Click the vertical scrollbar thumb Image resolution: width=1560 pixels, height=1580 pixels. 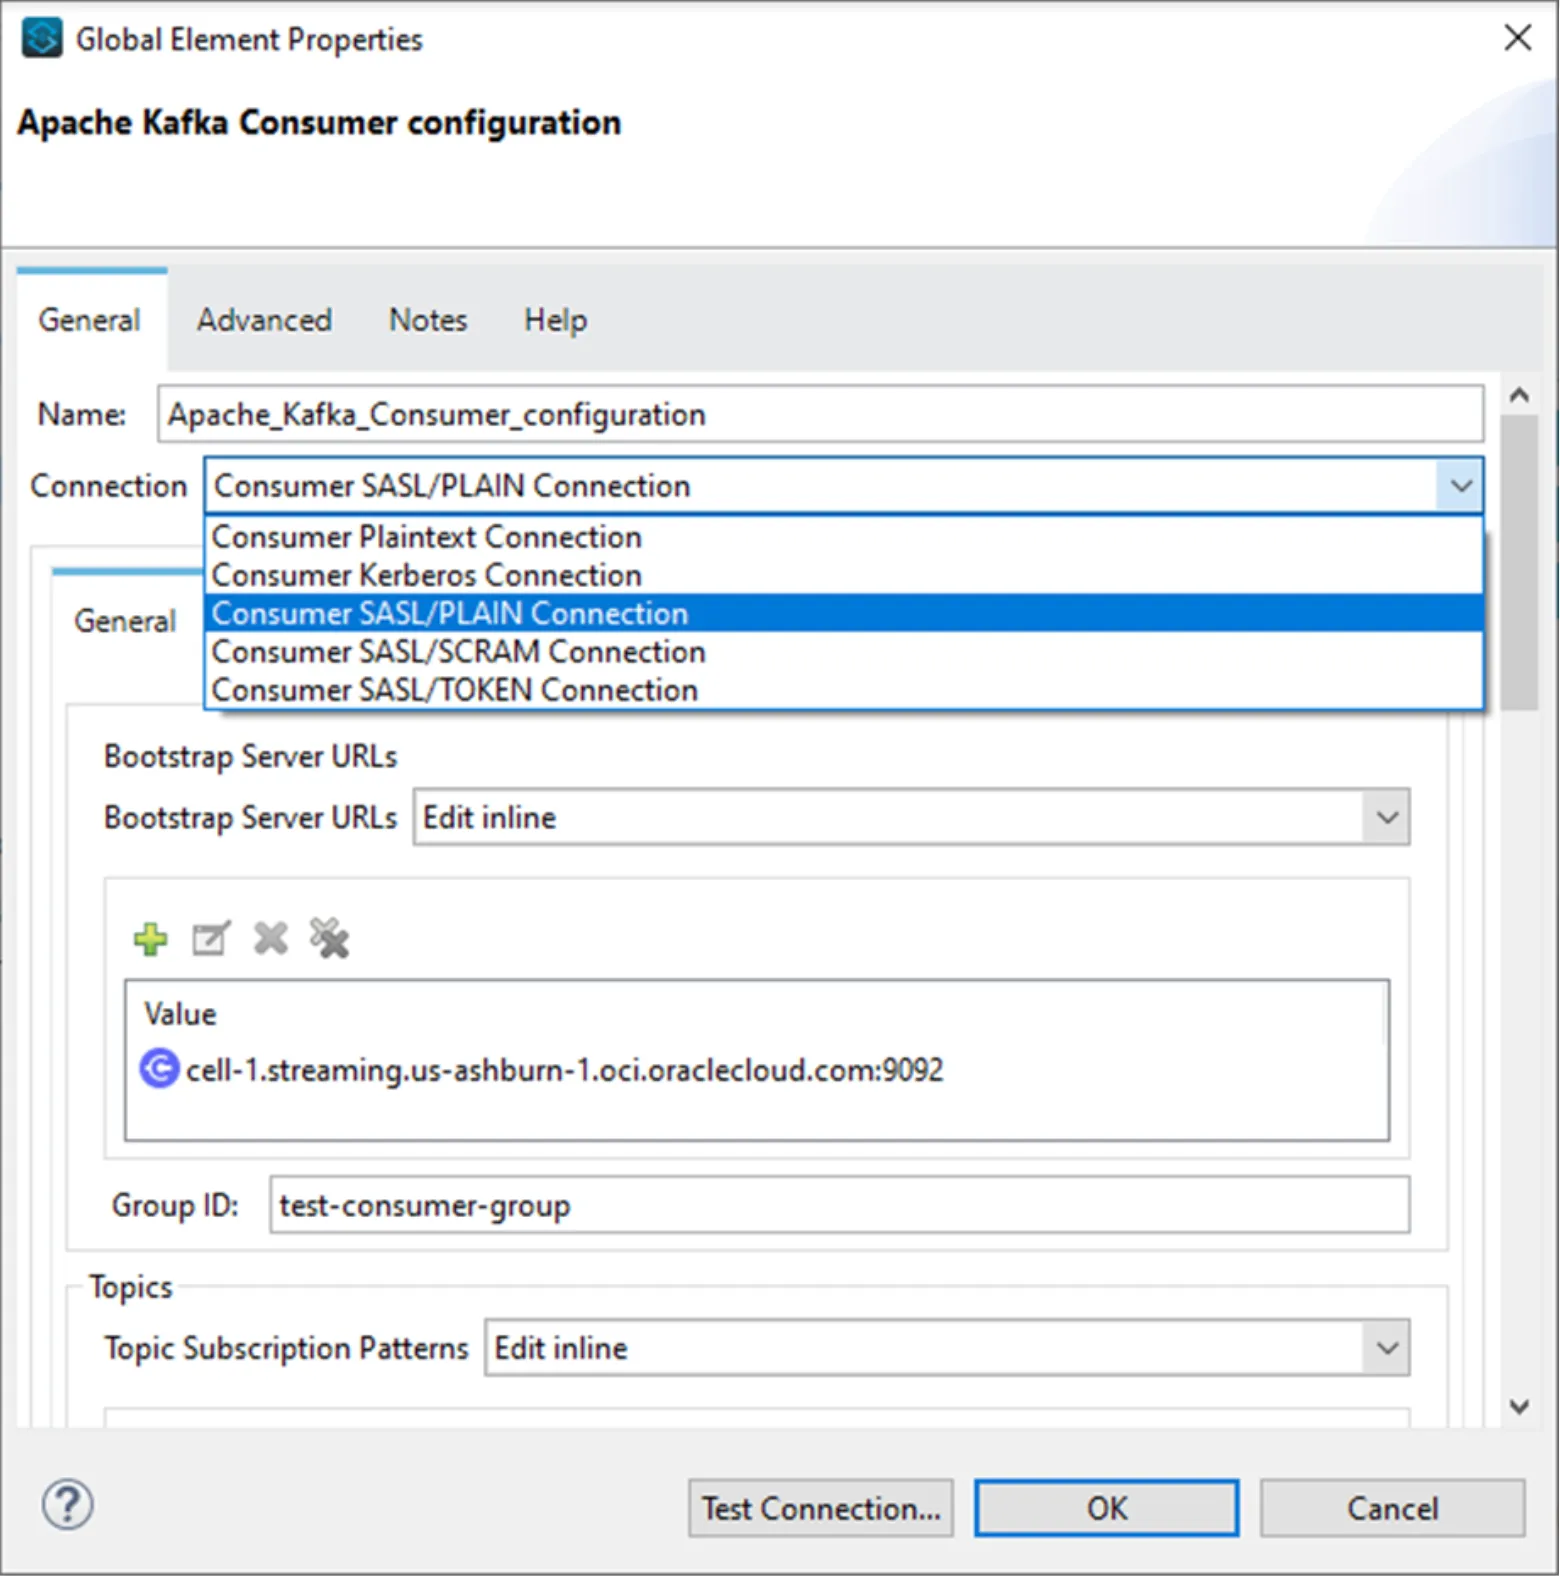tap(1520, 563)
